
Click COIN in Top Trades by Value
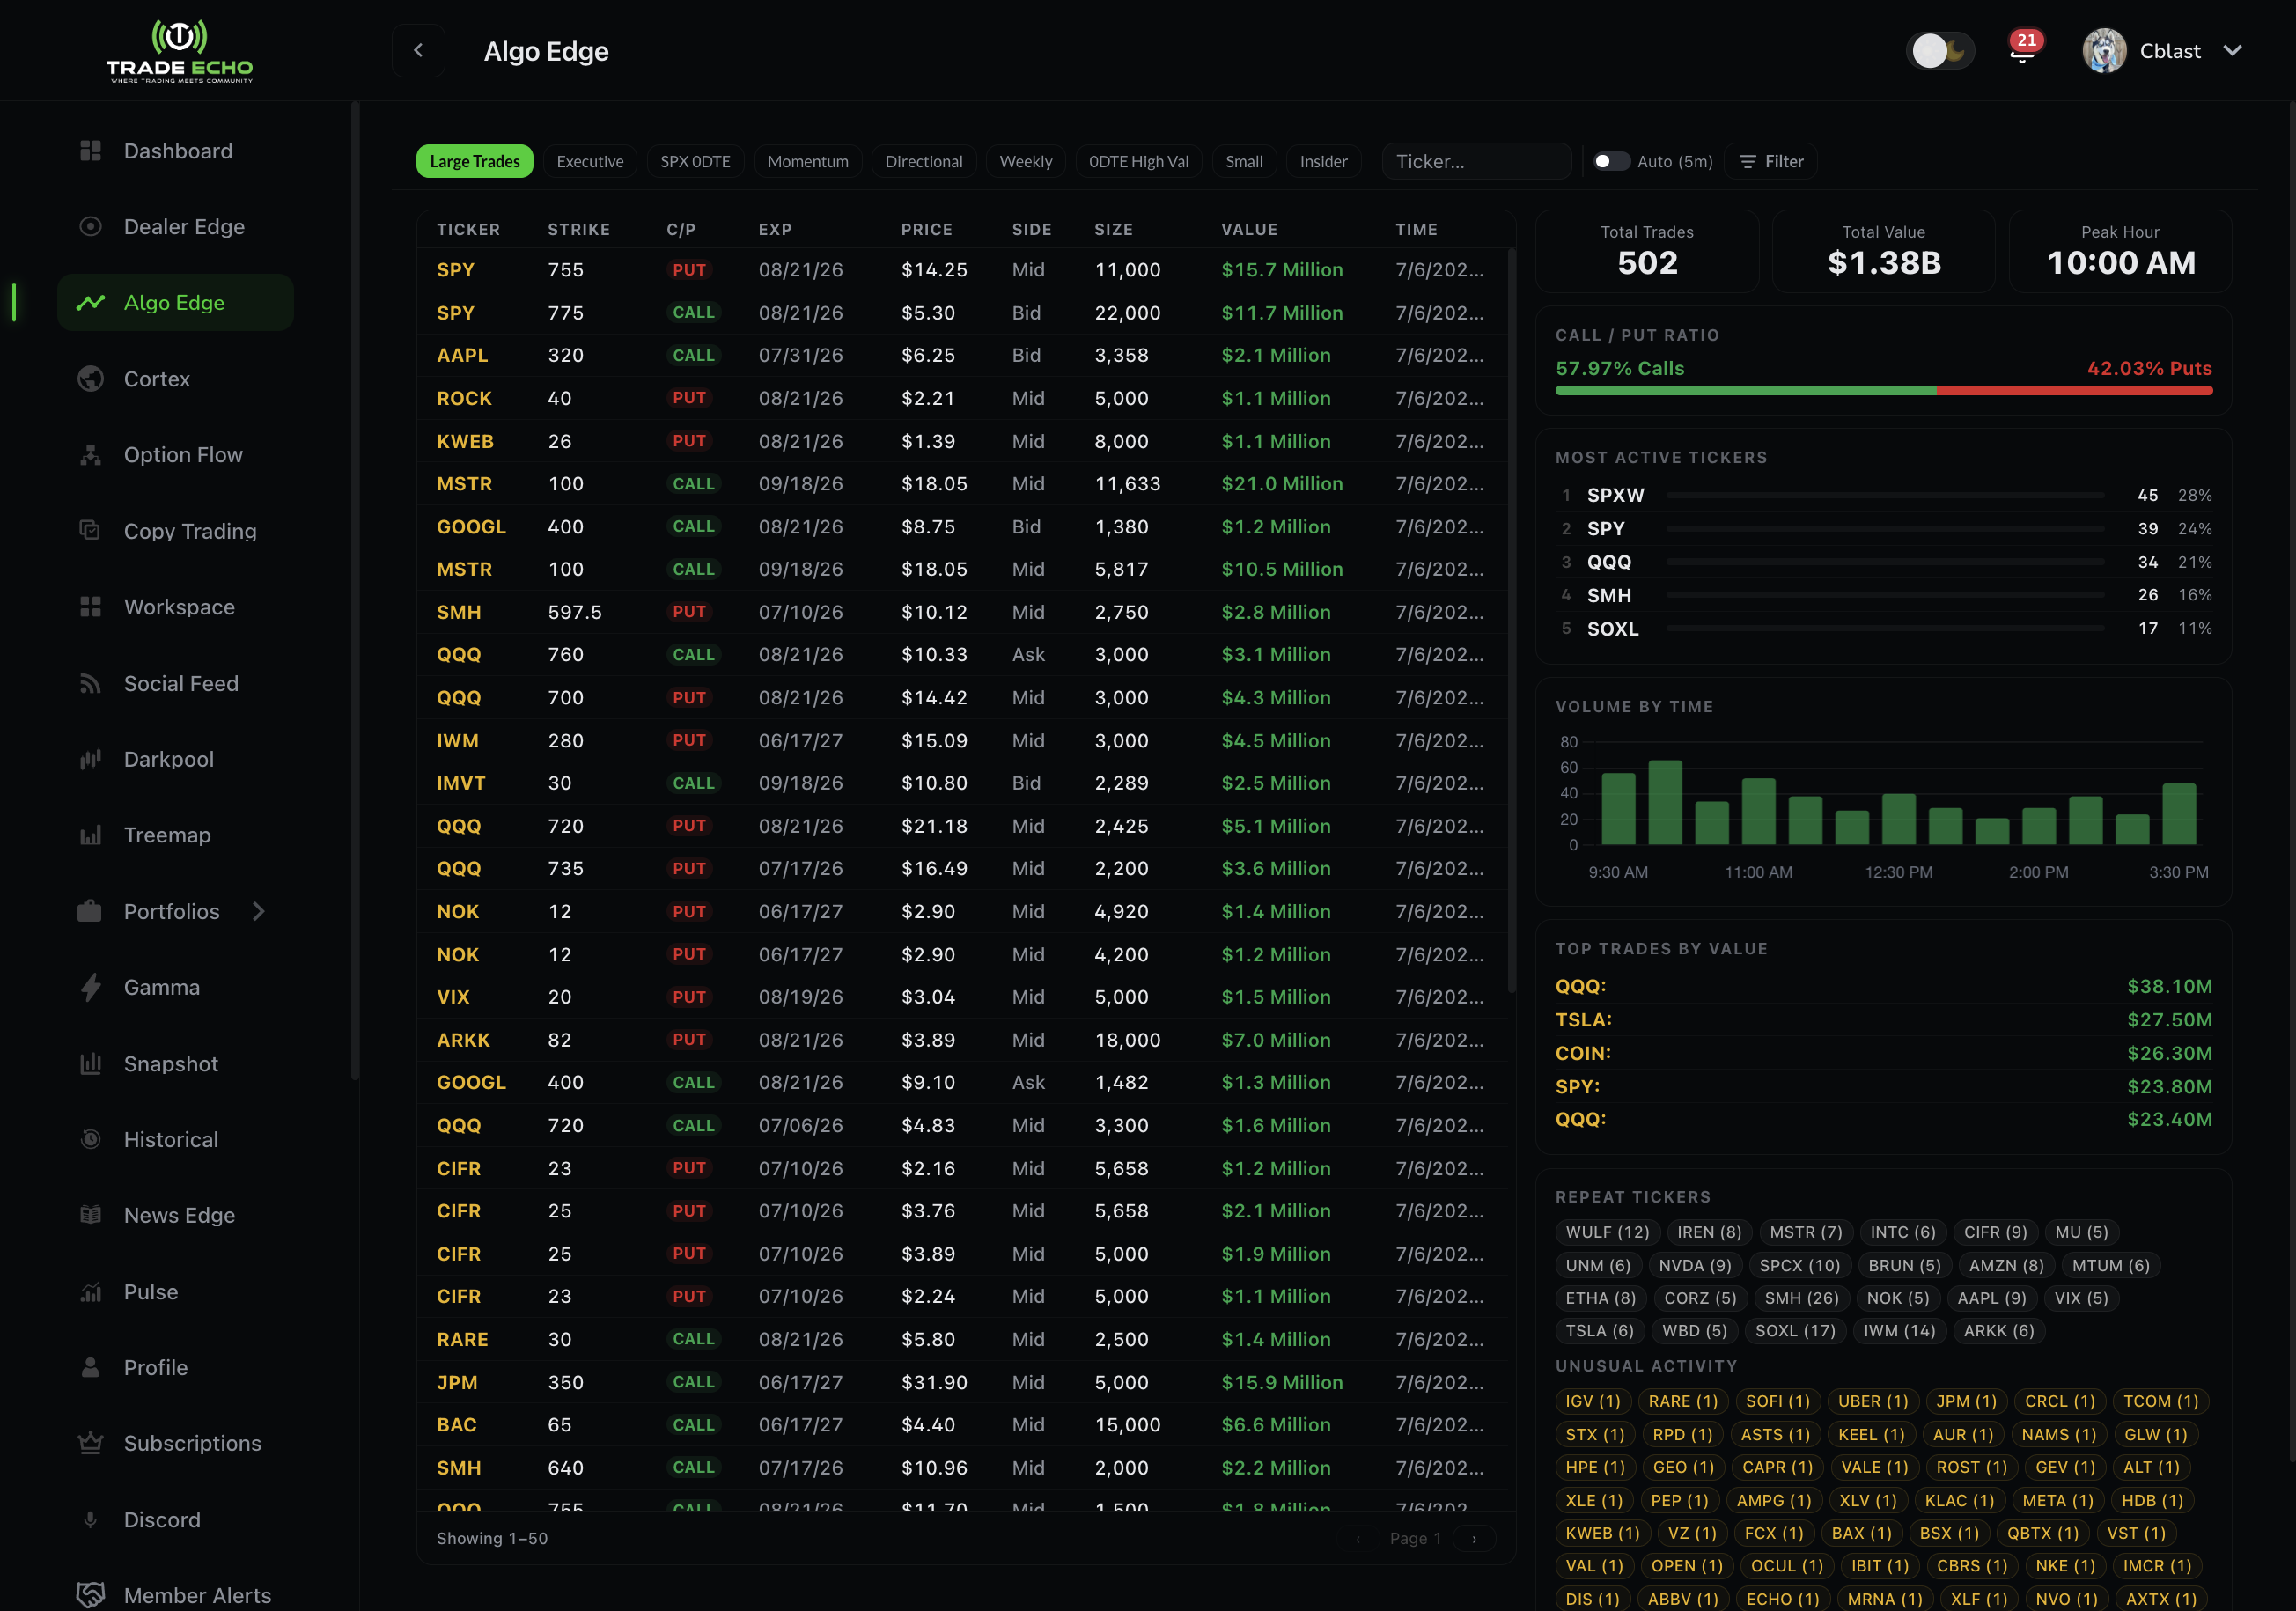click(1583, 1053)
